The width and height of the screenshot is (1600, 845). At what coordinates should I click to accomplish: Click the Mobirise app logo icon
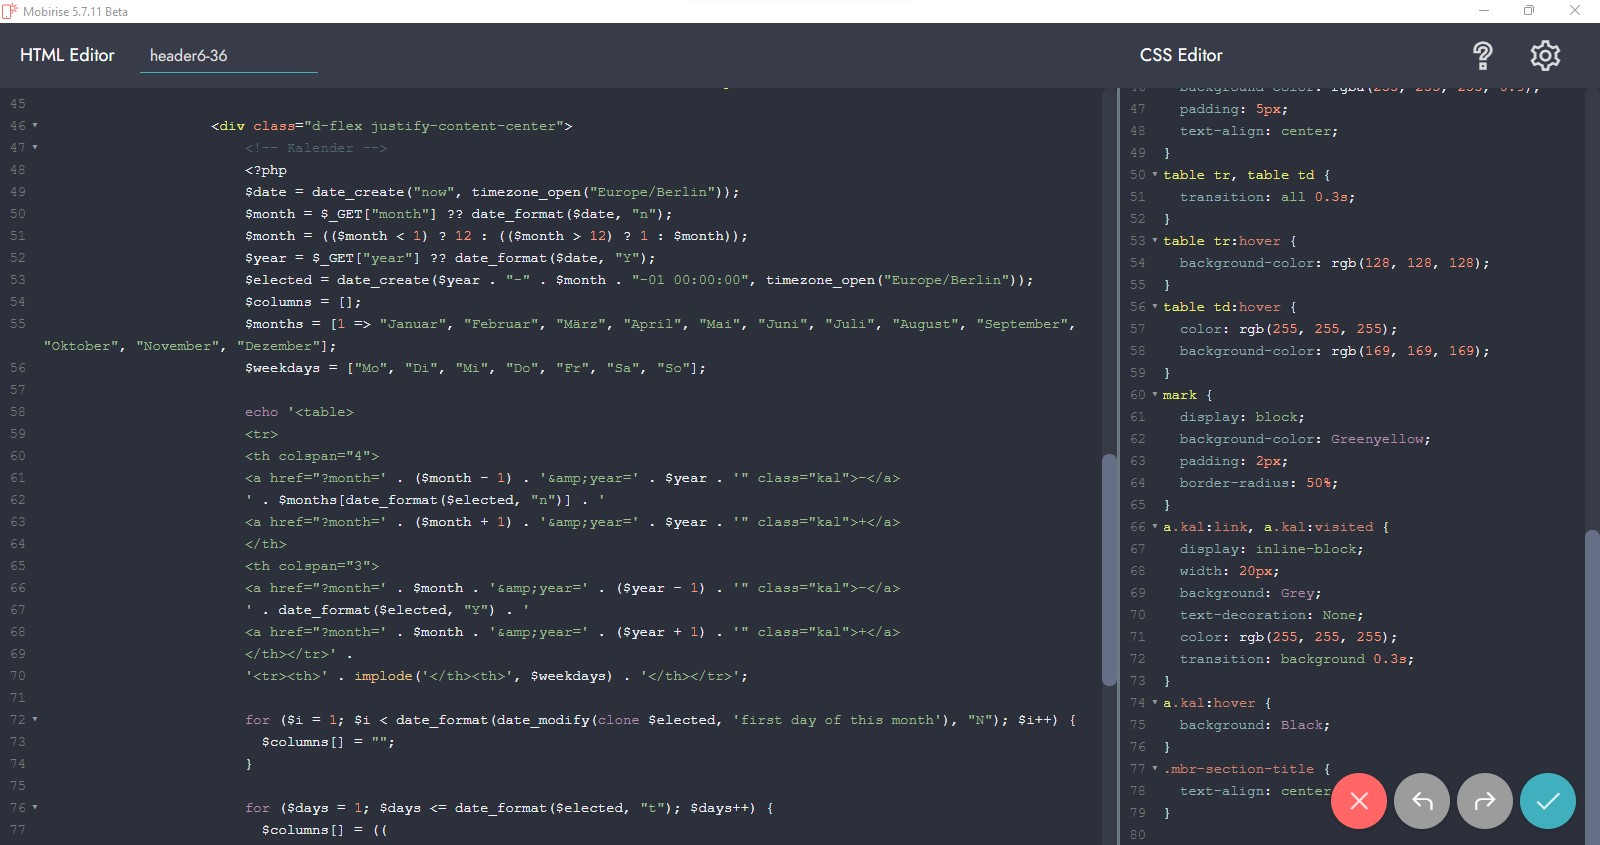(10, 11)
